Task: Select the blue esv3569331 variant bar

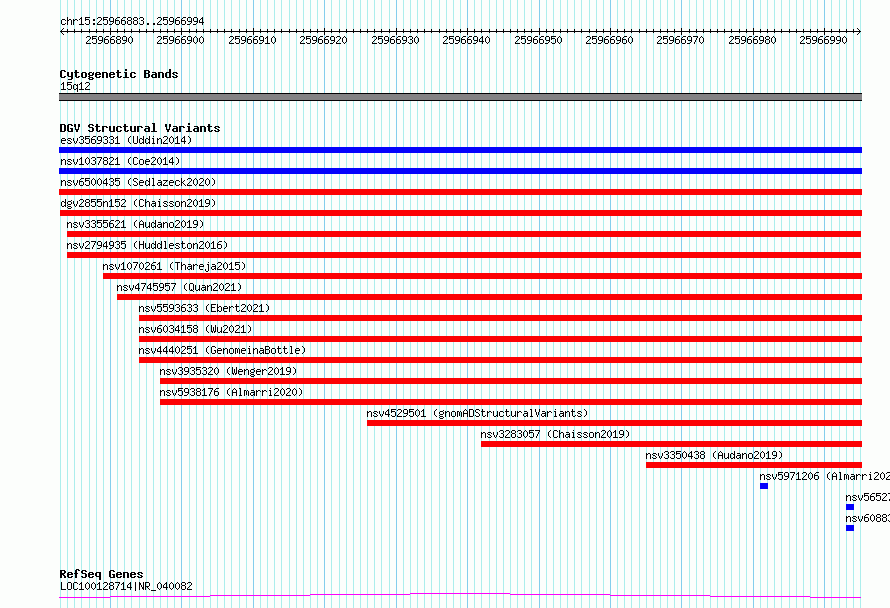Action: pyautogui.click(x=460, y=150)
